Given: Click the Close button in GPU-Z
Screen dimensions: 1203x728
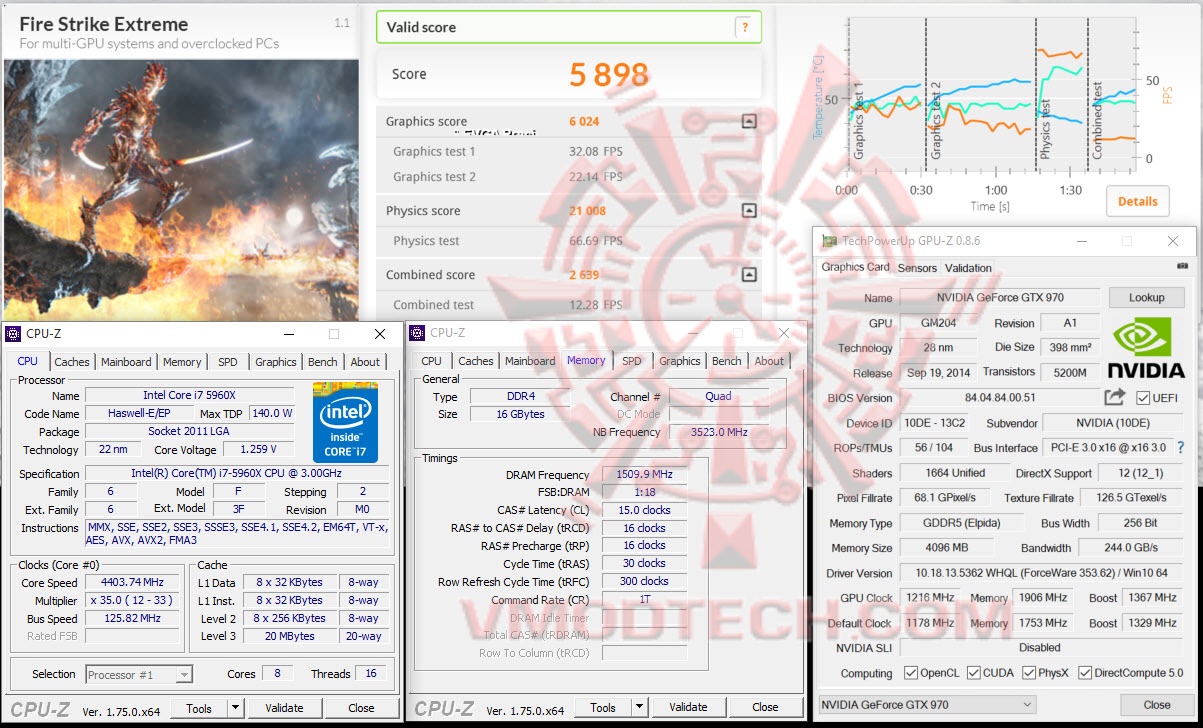Looking at the screenshot, I should click(x=1157, y=704).
